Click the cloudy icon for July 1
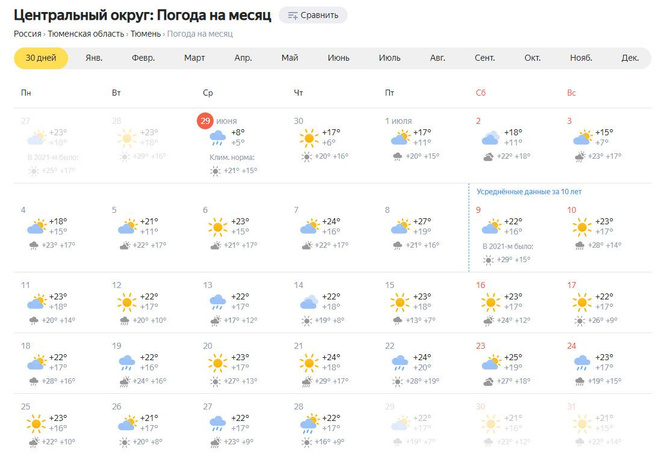This screenshot has height=454, width=656. (x=399, y=138)
